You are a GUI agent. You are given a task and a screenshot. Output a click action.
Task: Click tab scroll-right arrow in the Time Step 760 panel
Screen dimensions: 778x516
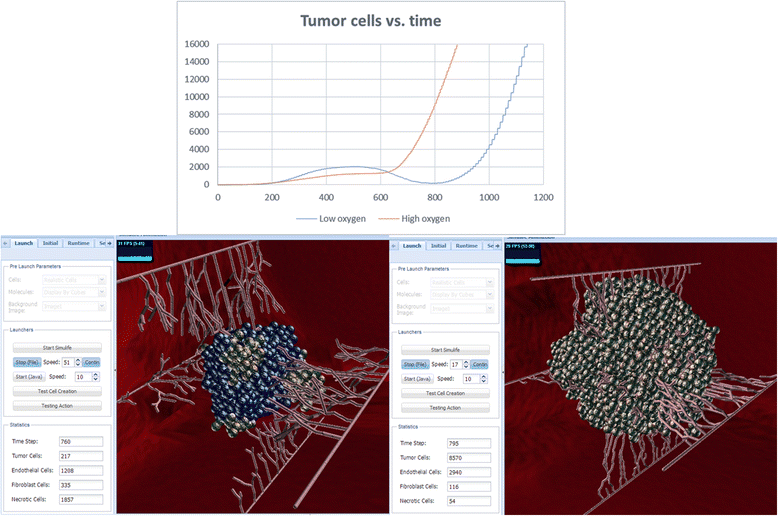tap(111, 243)
